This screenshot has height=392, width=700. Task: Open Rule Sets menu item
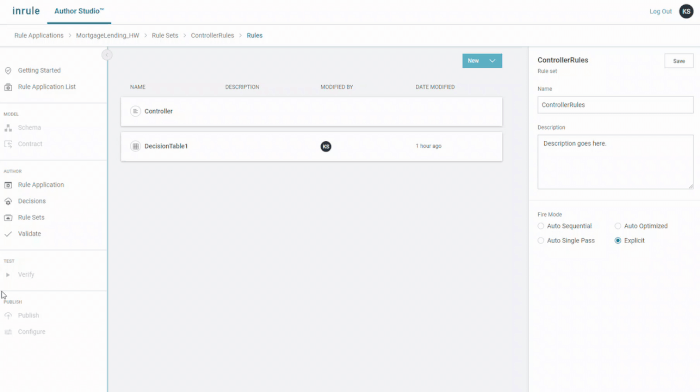click(31, 217)
